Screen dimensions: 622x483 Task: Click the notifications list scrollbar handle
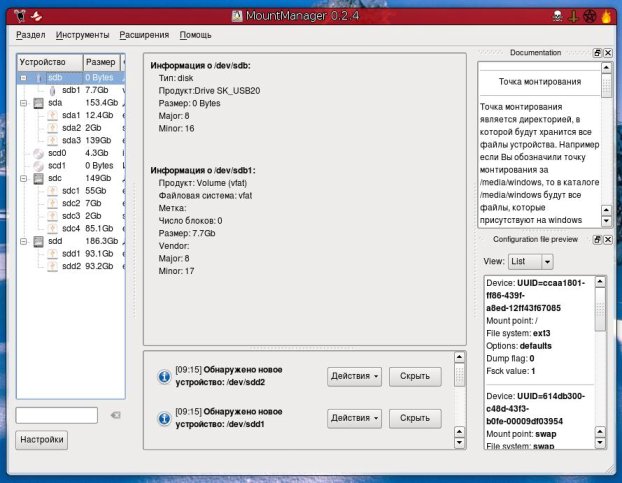click(459, 374)
